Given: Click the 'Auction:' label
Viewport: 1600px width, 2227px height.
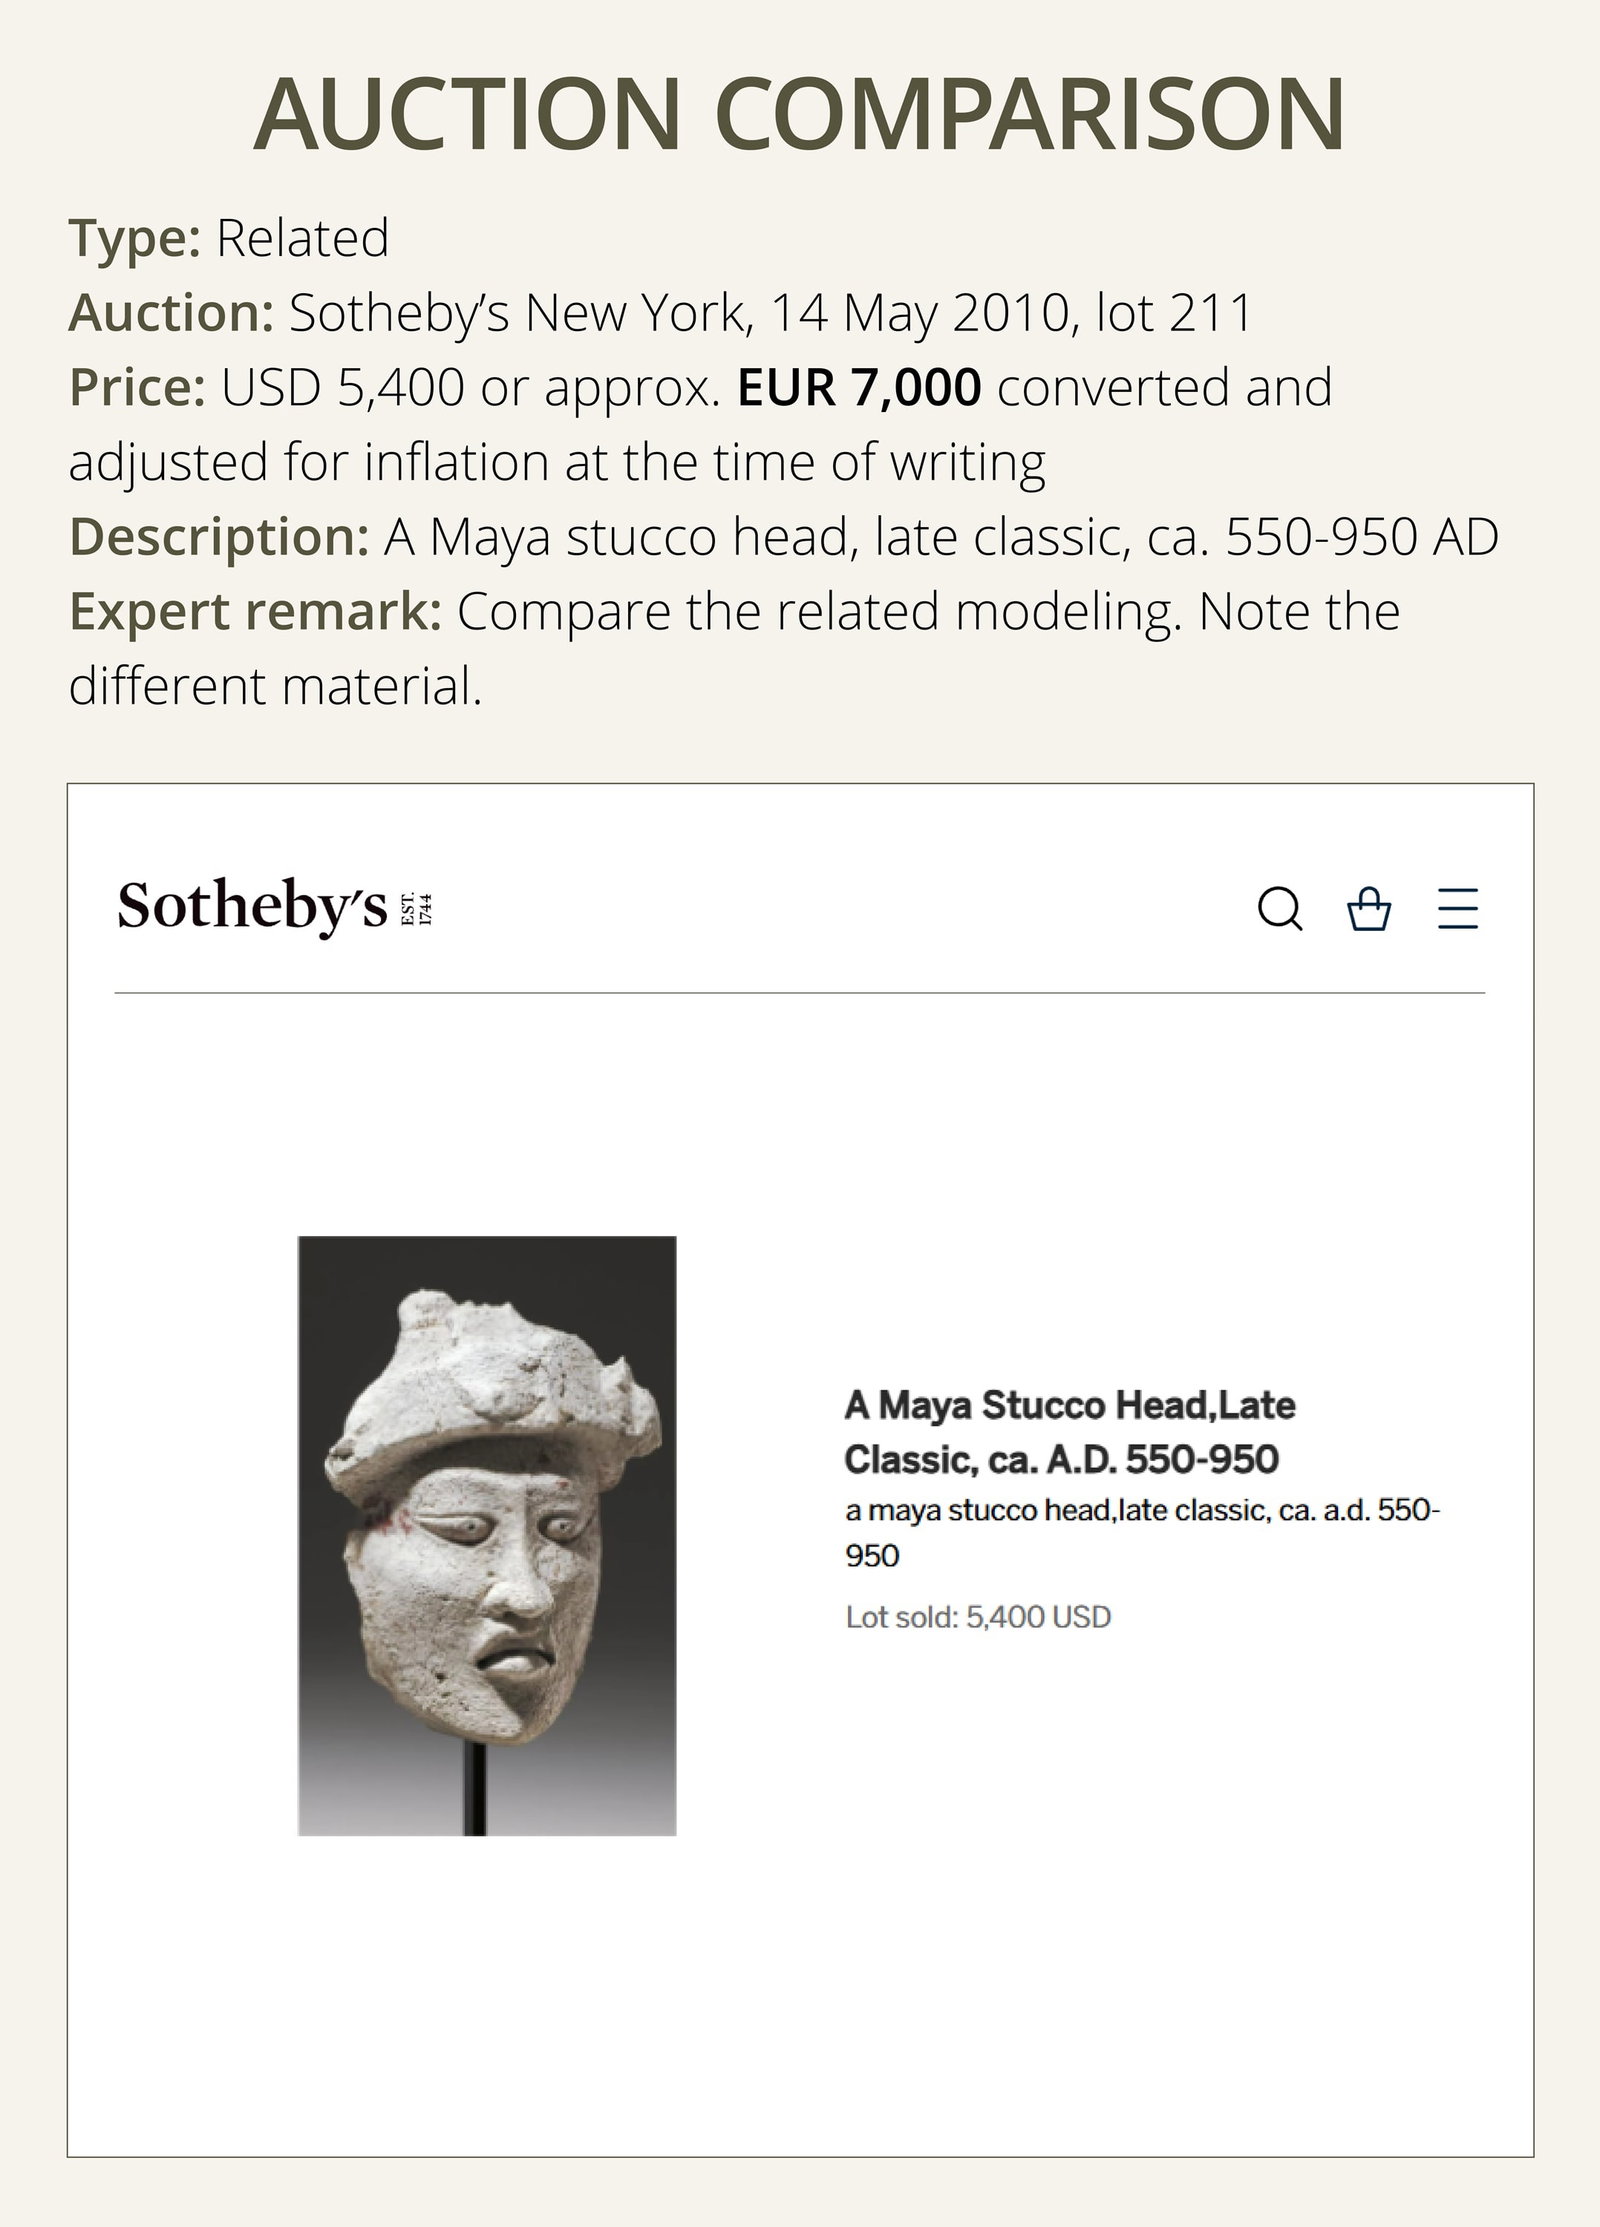Looking at the screenshot, I should coord(171,312).
